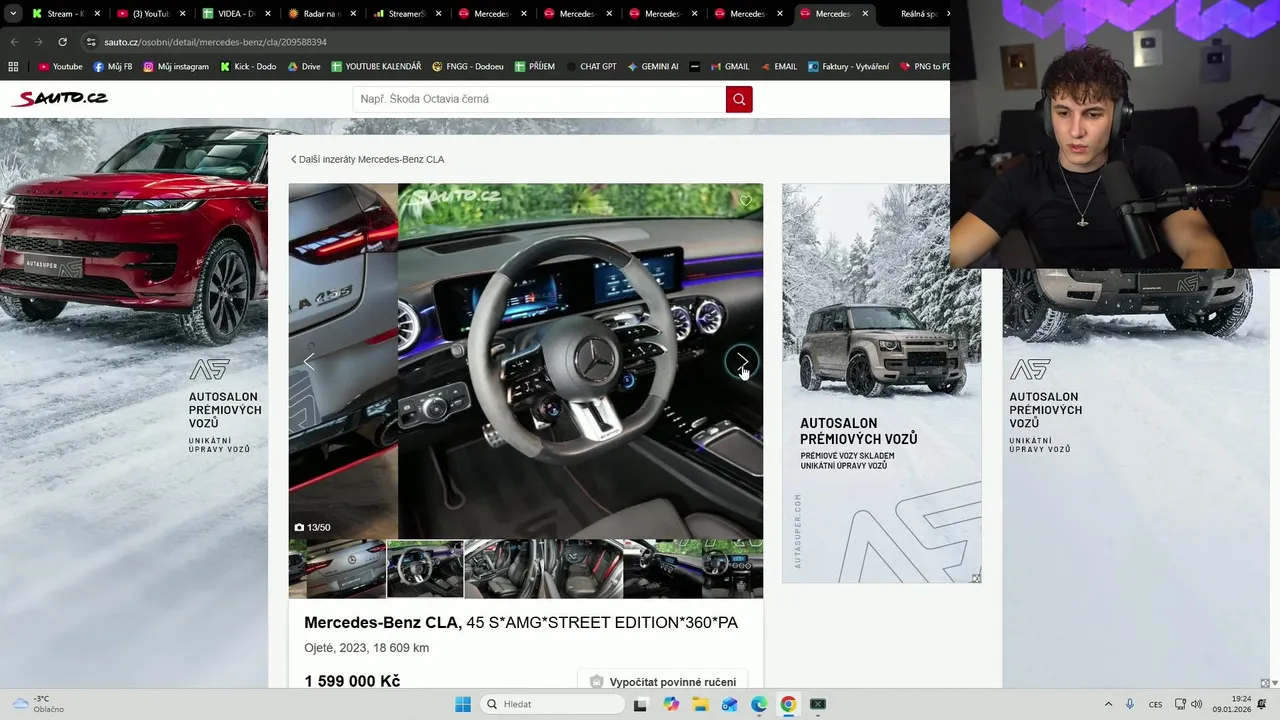The width and height of the screenshot is (1280, 720).
Task: Close the active Mercedes tab
Action: click(x=863, y=14)
